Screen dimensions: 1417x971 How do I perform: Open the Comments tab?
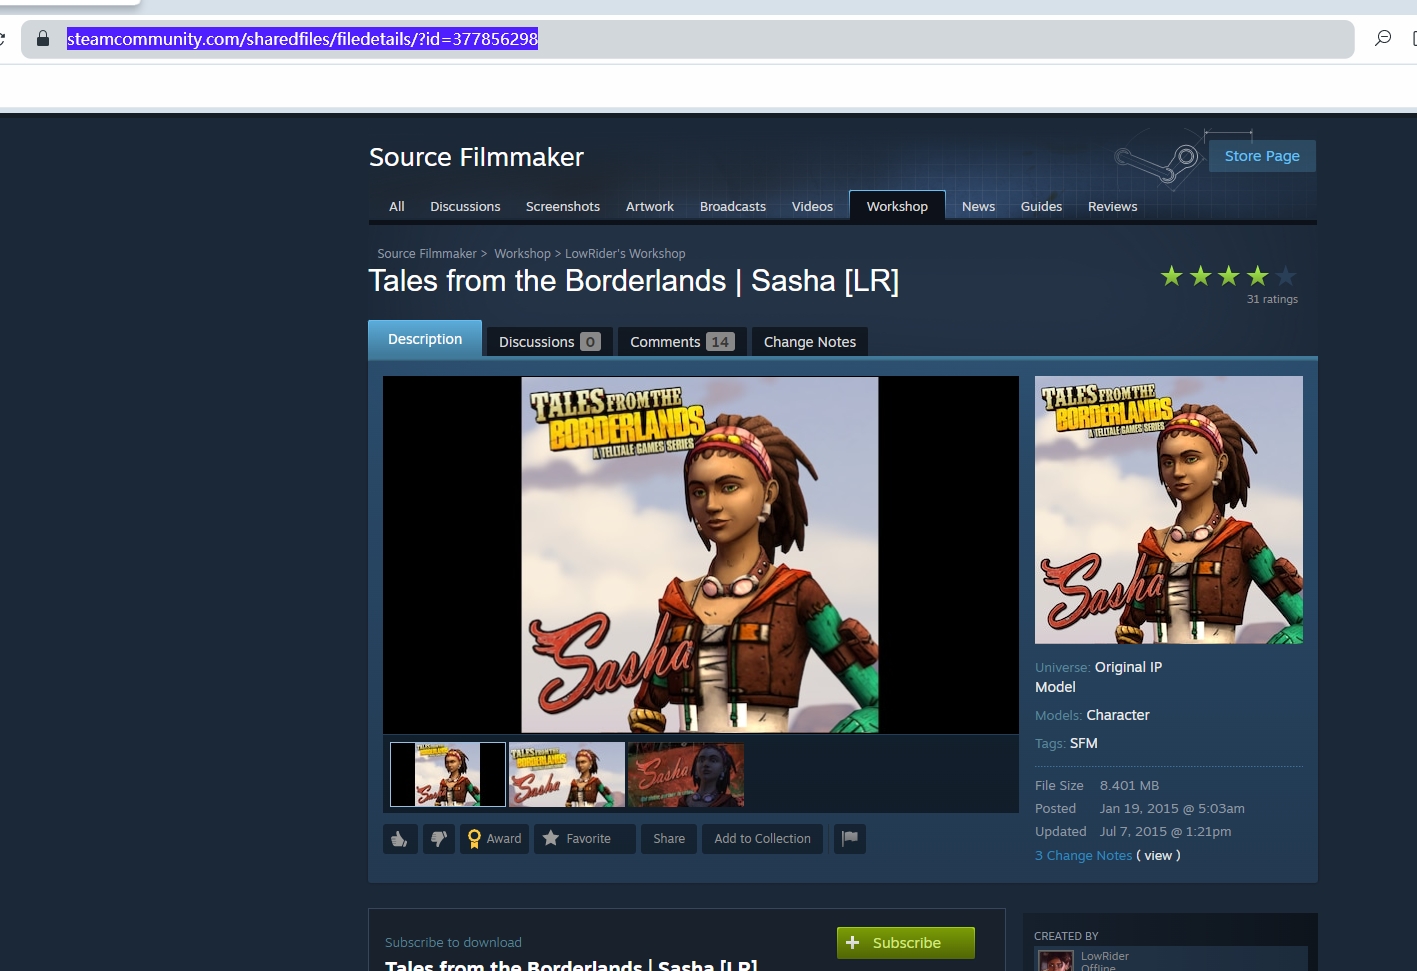[681, 342]
